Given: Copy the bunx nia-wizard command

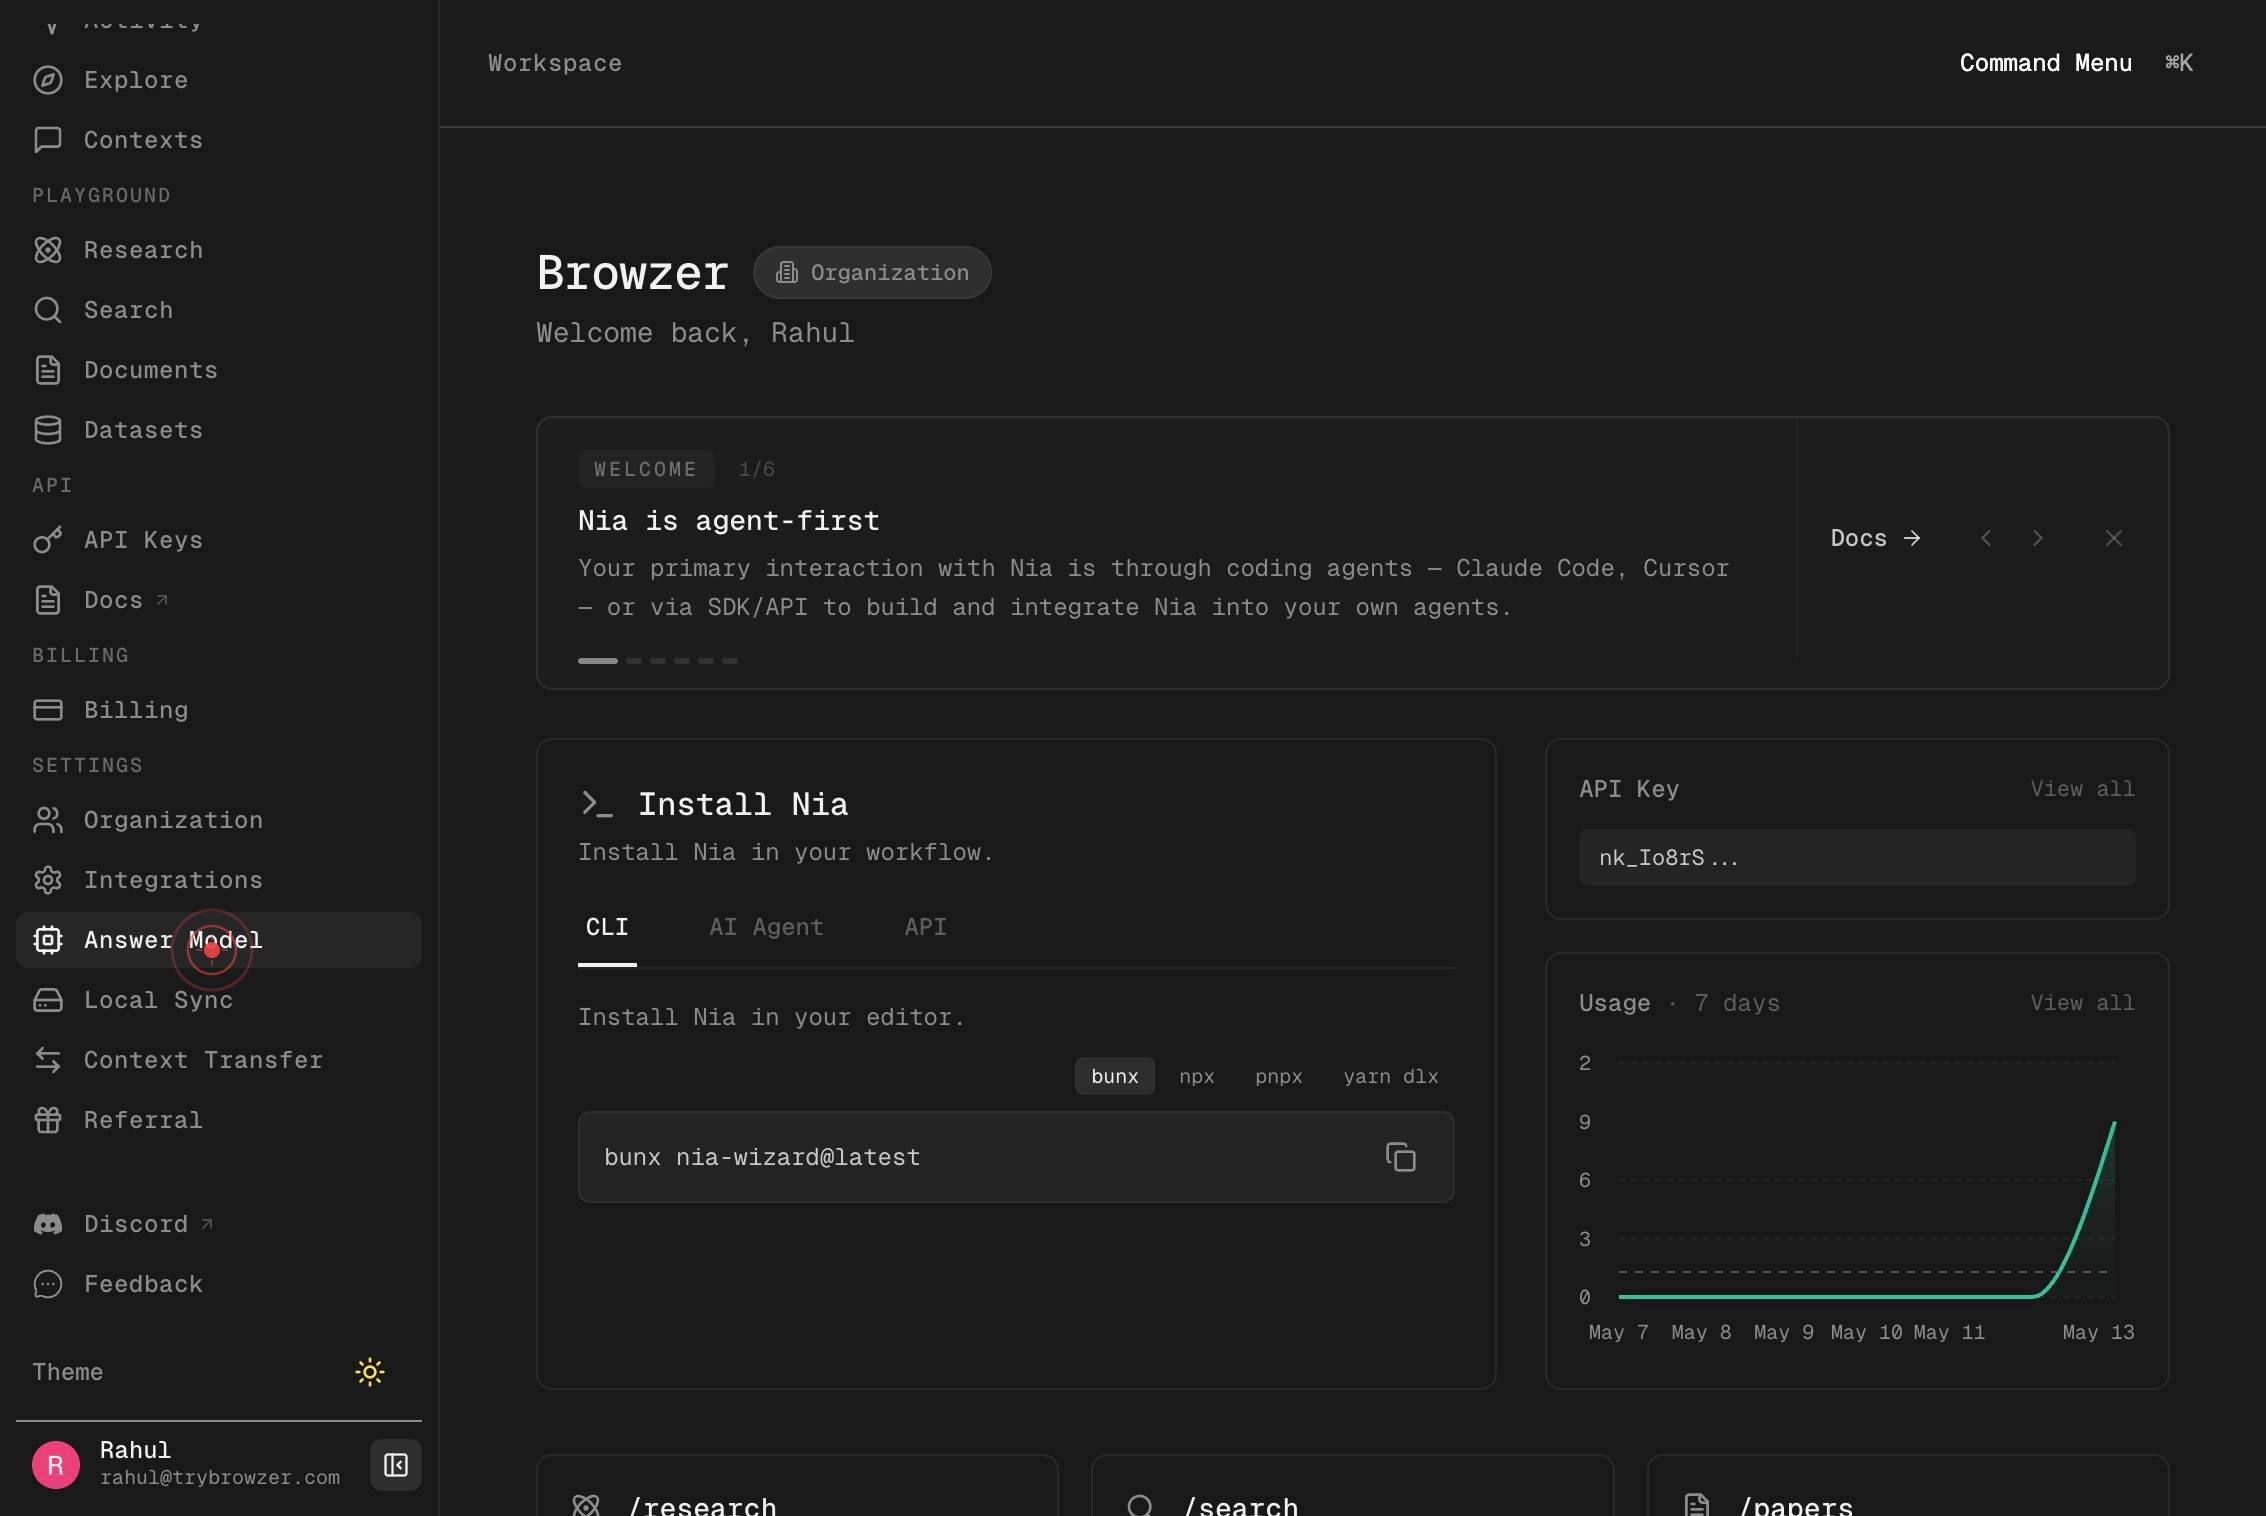Looking at the screenshot, I should point(1401,1157).
